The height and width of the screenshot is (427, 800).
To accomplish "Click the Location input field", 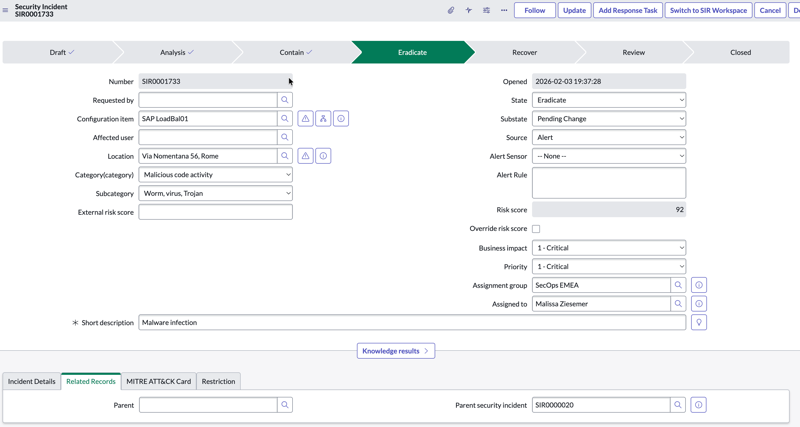I will point(208,156).
